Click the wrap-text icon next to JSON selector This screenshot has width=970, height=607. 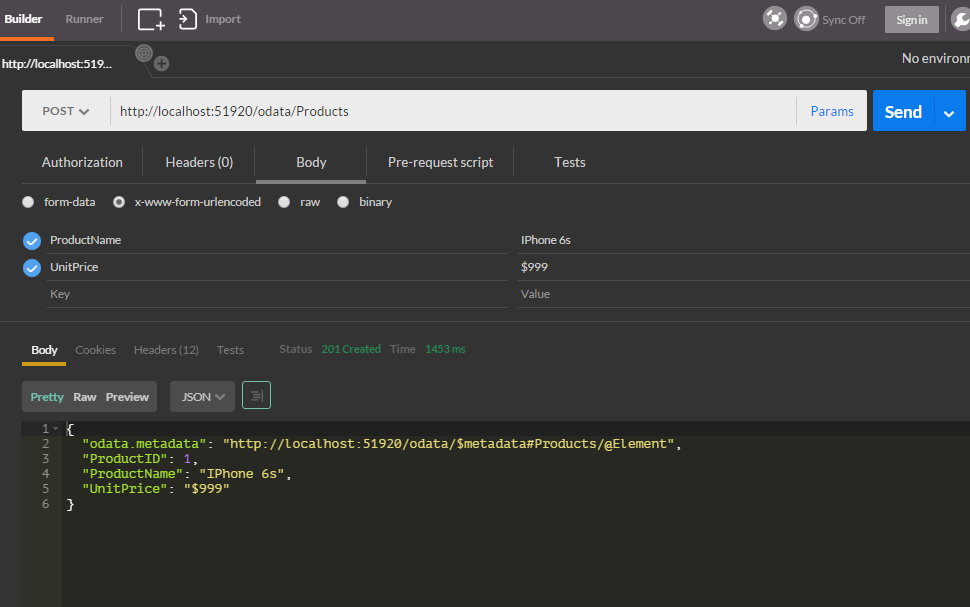tap(256, 396)
